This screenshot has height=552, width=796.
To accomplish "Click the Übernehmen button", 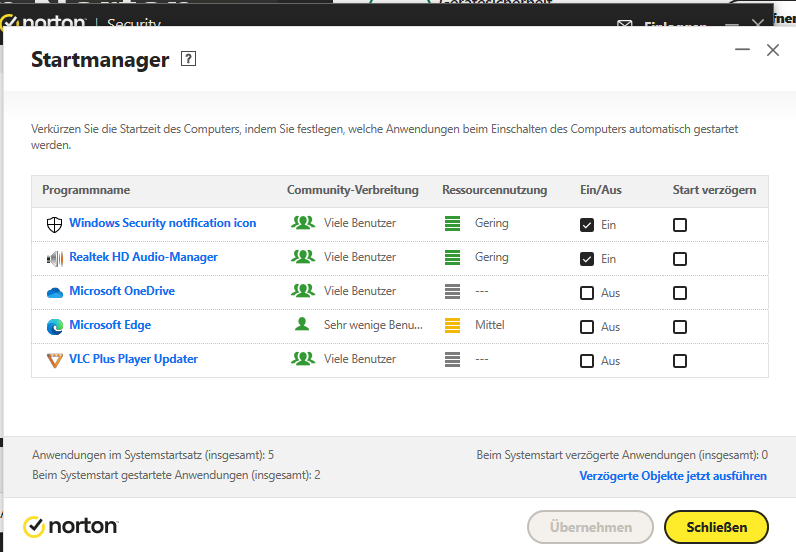I will click(x=590, y=527).
